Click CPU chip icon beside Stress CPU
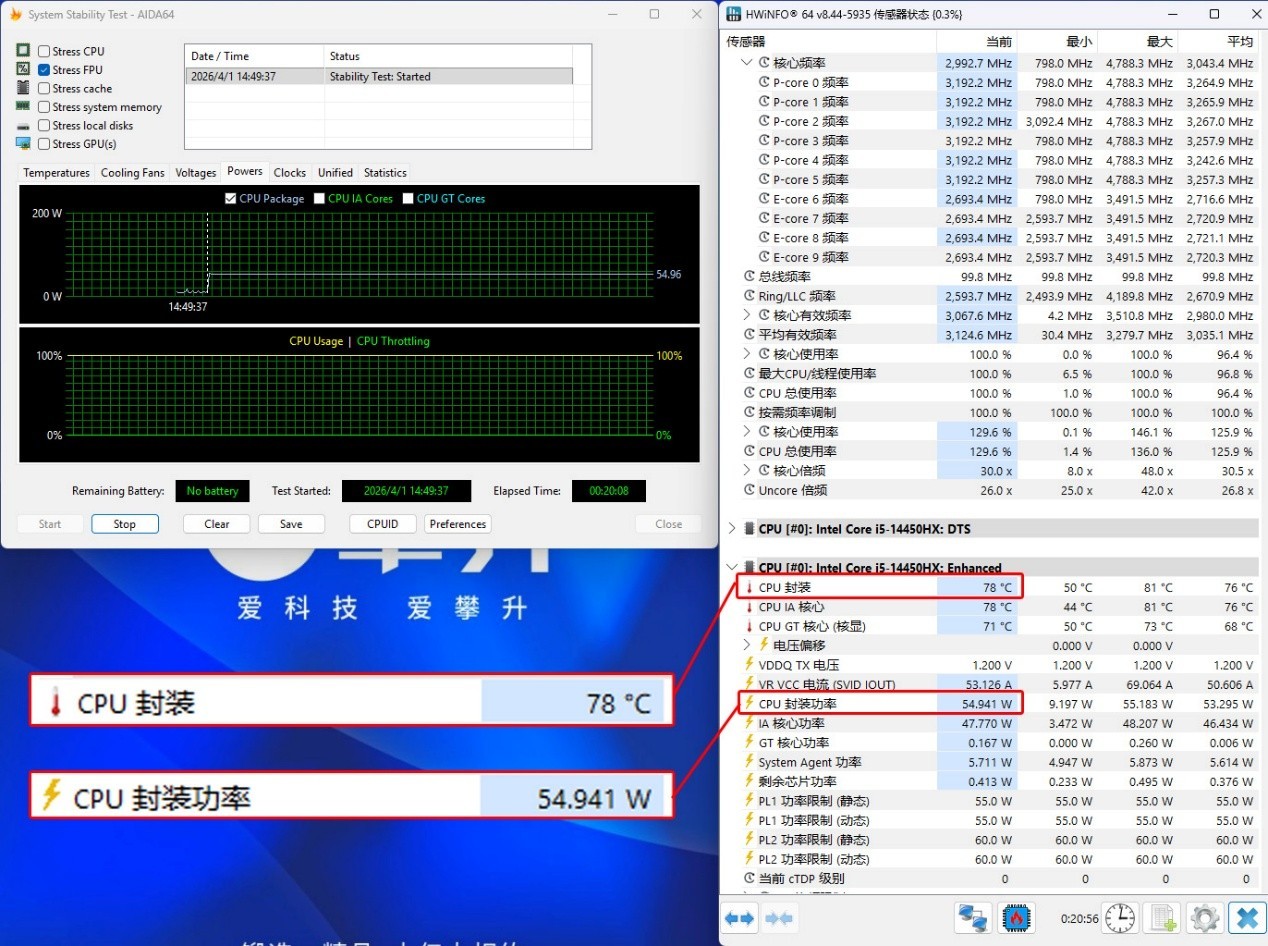 click(23, 51)
